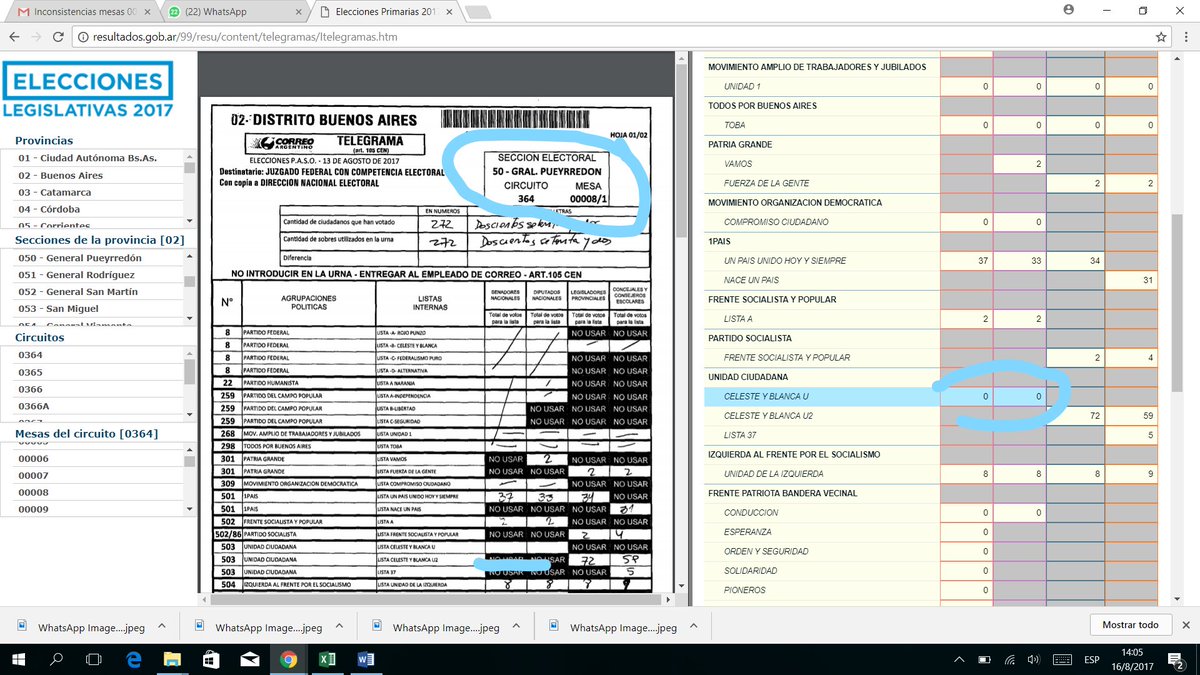
Task: Click Mostrar todo in downloads bar
Action: point(1130,625)
